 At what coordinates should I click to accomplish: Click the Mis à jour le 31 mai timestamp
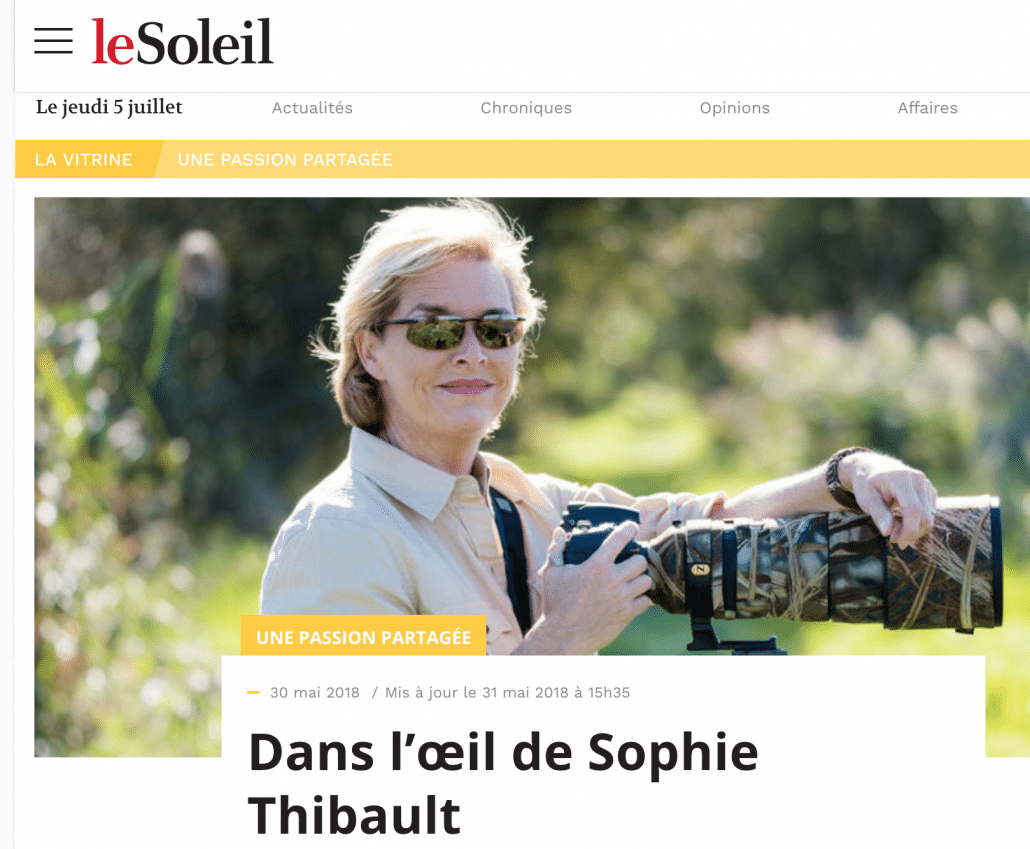[x=507, y=693]
